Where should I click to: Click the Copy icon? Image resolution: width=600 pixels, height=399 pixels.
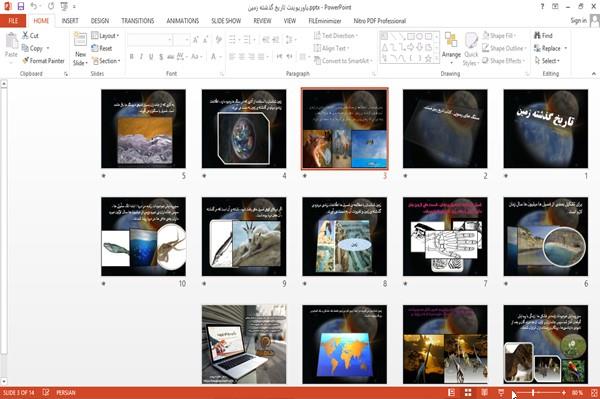click(25, 48)
